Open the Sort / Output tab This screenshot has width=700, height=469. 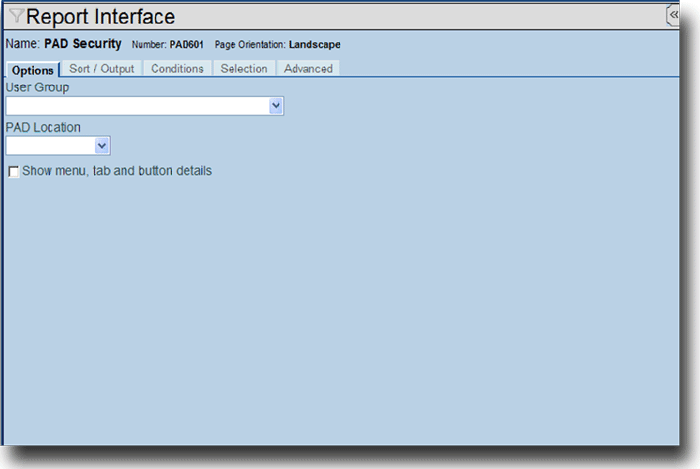click(101, 69)
